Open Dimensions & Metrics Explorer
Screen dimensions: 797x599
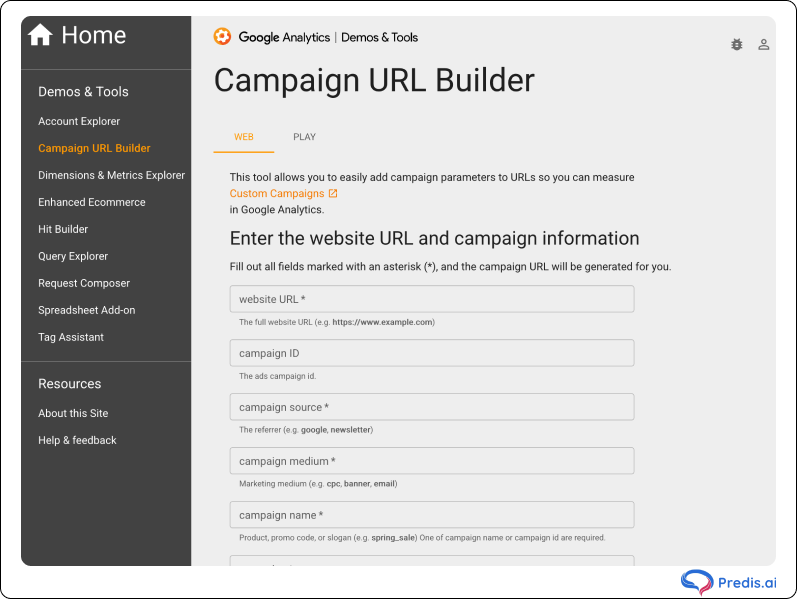point(111,175)
